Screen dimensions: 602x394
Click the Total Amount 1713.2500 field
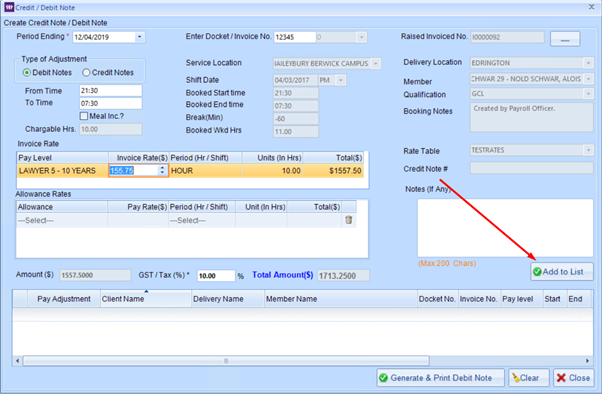click(343, 276)
